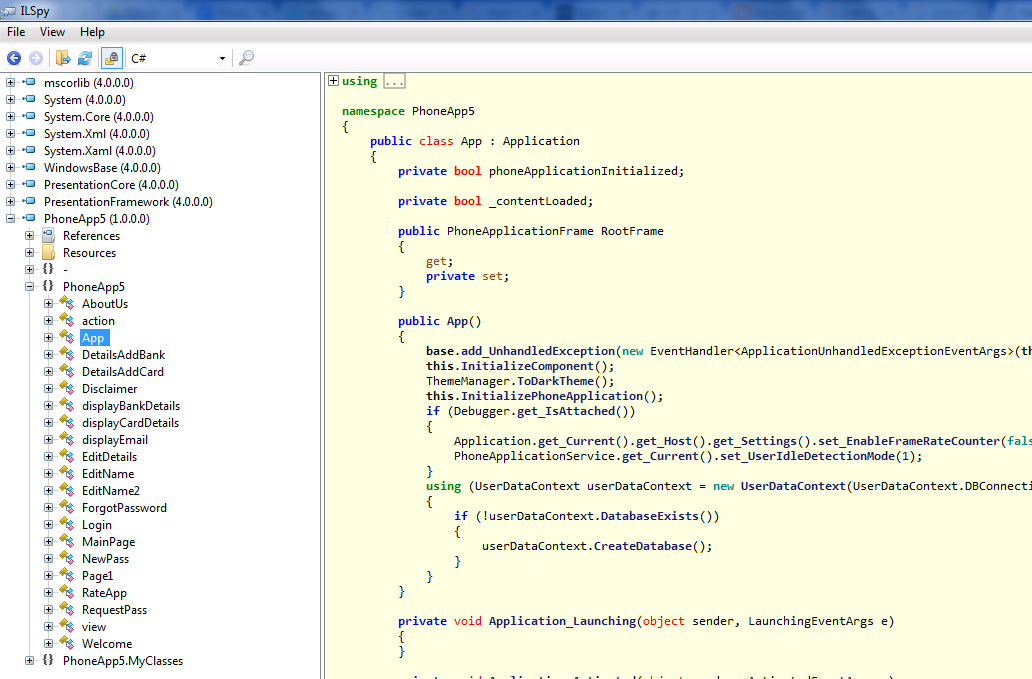
Task: Click the Login class icon
Action: [67, 524]
